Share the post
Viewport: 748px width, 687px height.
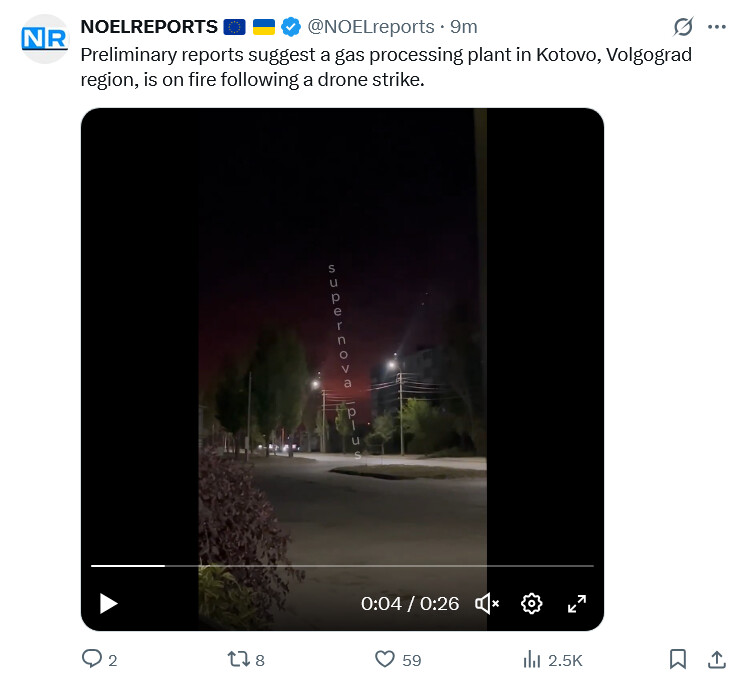[716, 660]
